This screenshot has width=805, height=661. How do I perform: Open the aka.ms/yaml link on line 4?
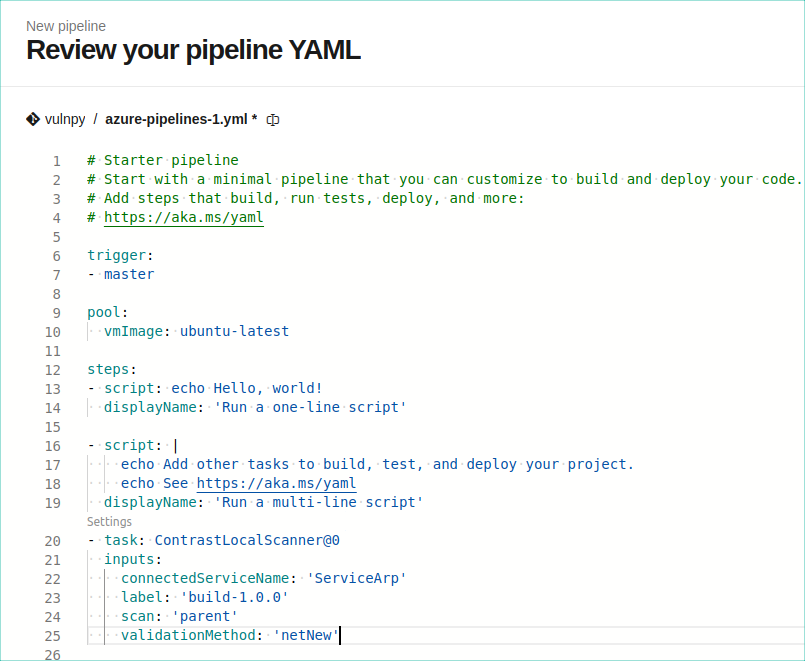[184, 217]
